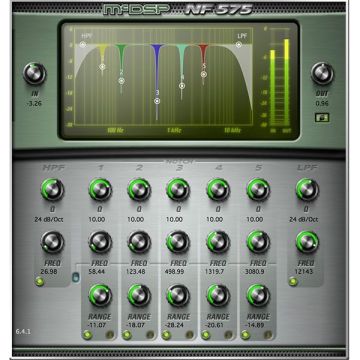Click the notch 4 RANGE knob
This screenshot has width=360, height=360.
pos(218,295)
